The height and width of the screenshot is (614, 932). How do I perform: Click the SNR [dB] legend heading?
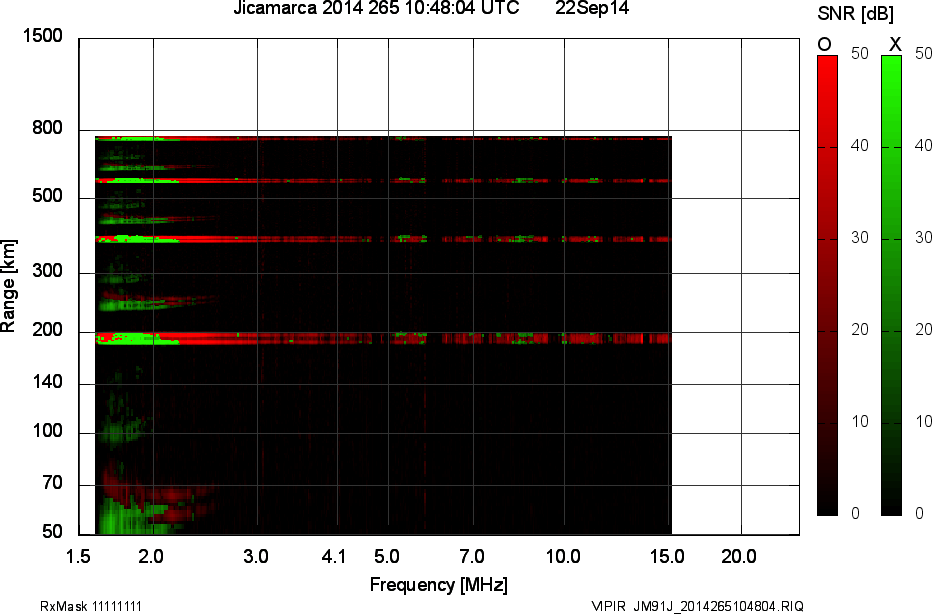coord(855,12)
